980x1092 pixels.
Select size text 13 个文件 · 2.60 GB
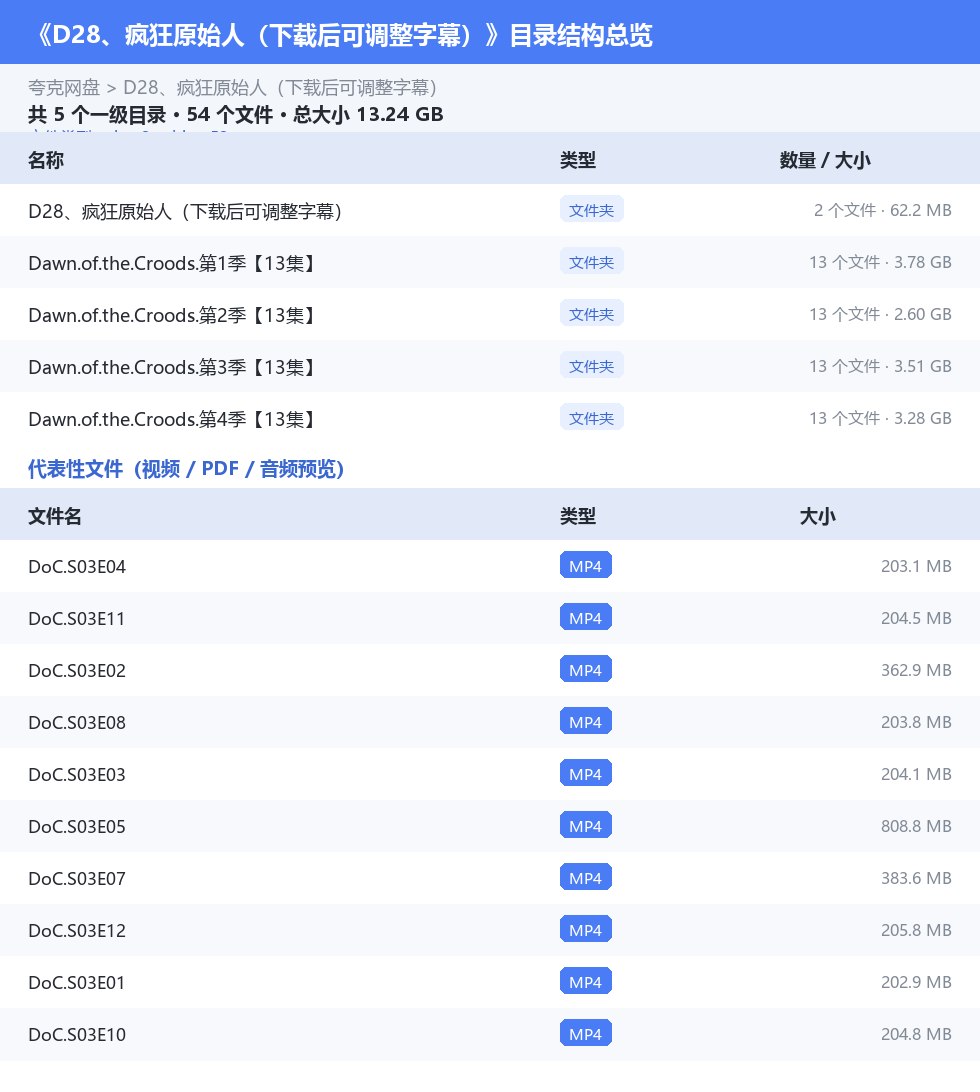(x=880, y=314)
